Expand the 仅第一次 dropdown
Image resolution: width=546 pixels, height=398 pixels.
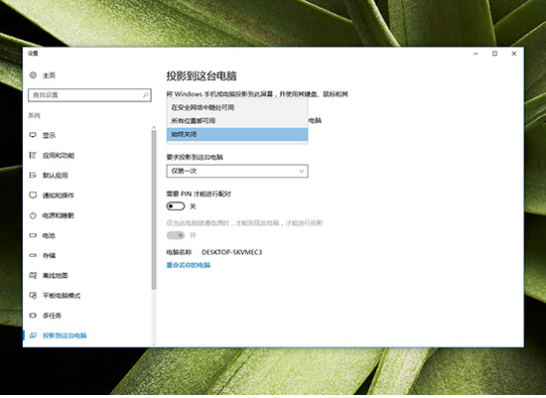coord(237,171)
